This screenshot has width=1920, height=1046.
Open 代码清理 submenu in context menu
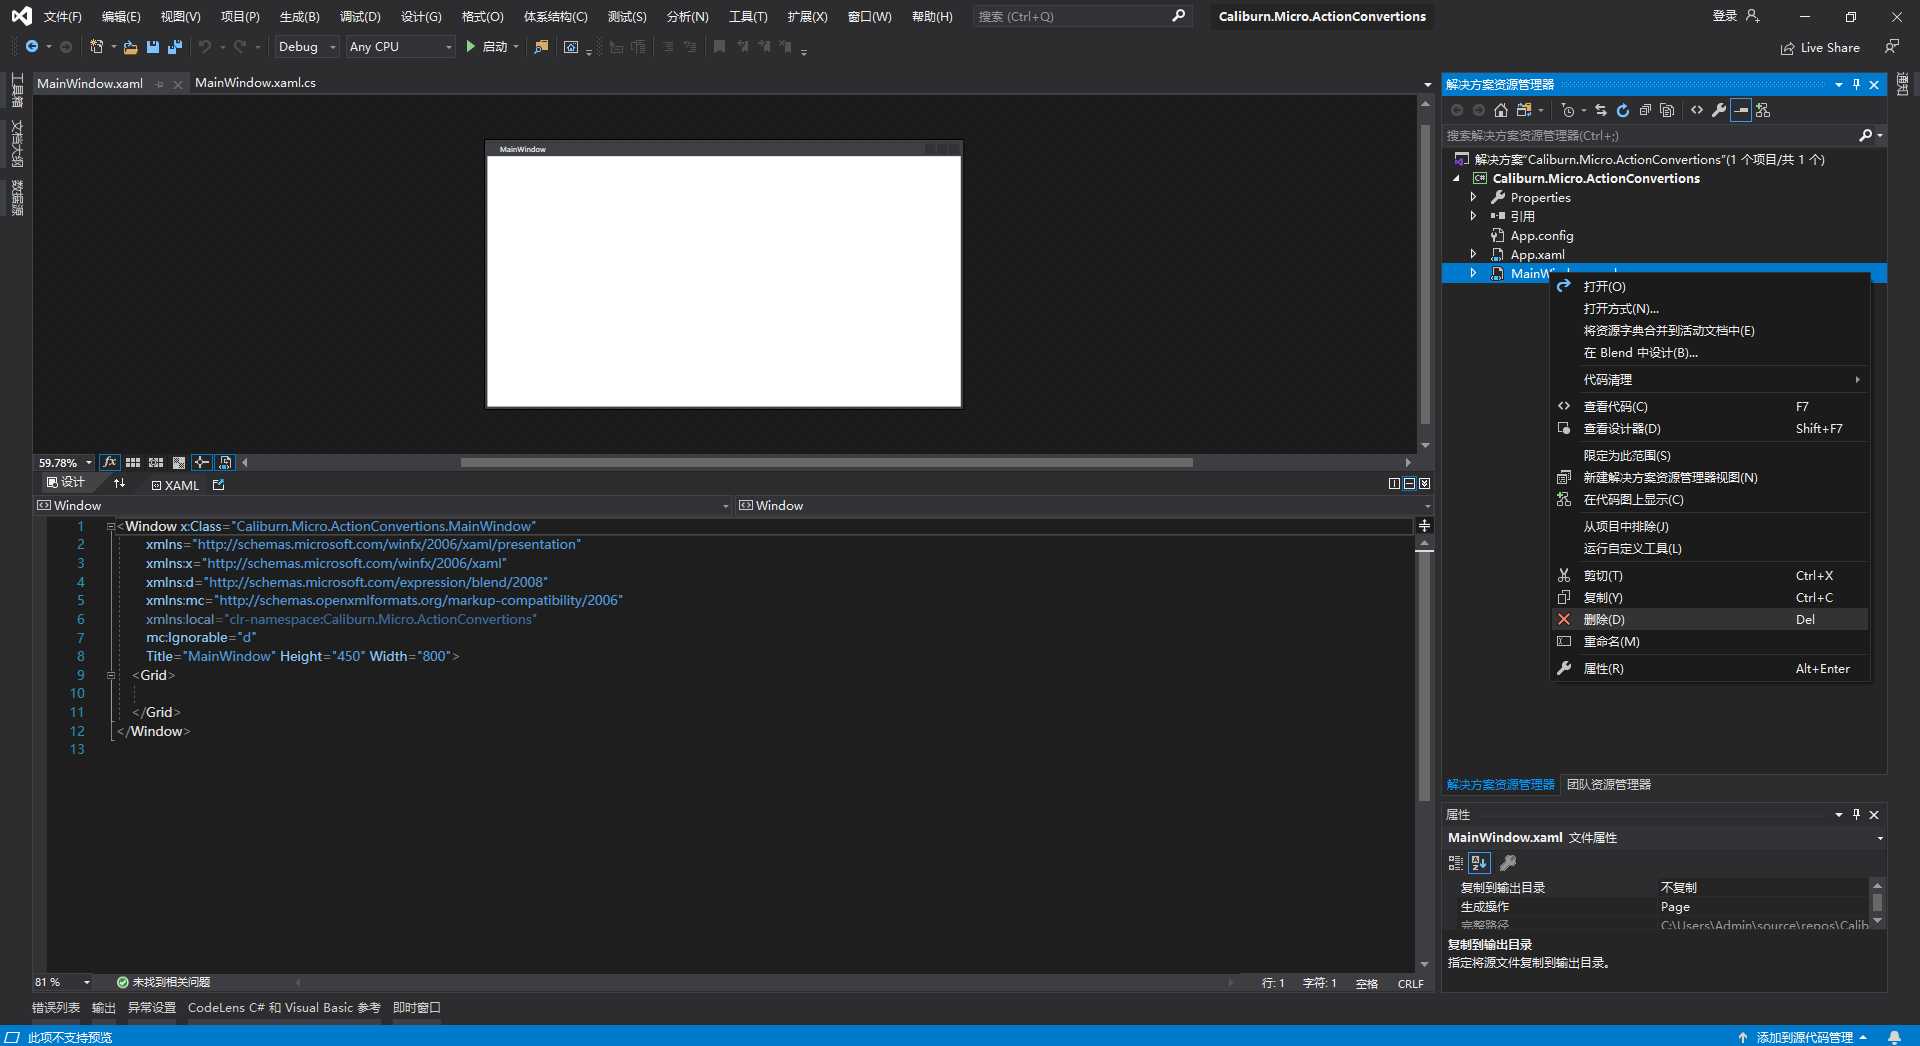tap(1710, 380)
